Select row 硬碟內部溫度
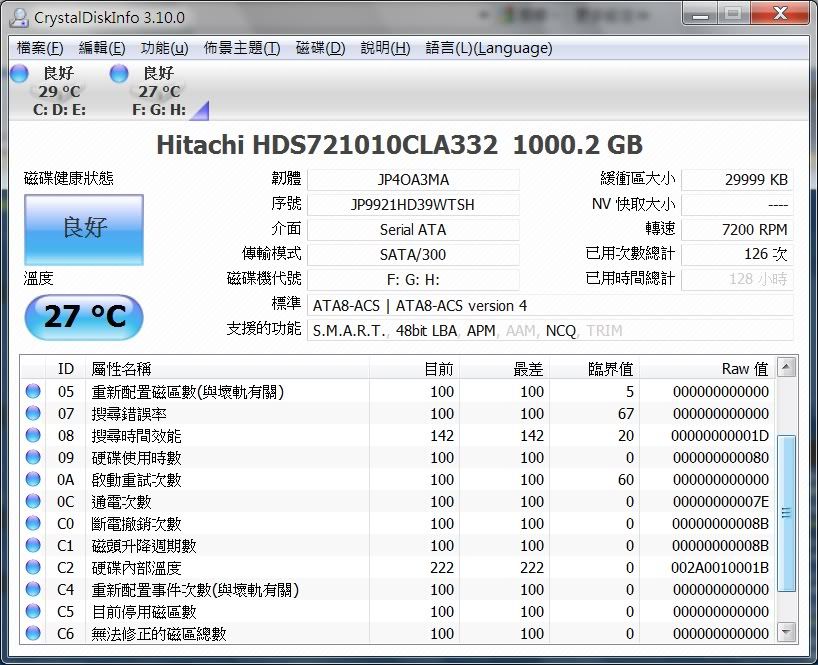 (x=398, y=567)
